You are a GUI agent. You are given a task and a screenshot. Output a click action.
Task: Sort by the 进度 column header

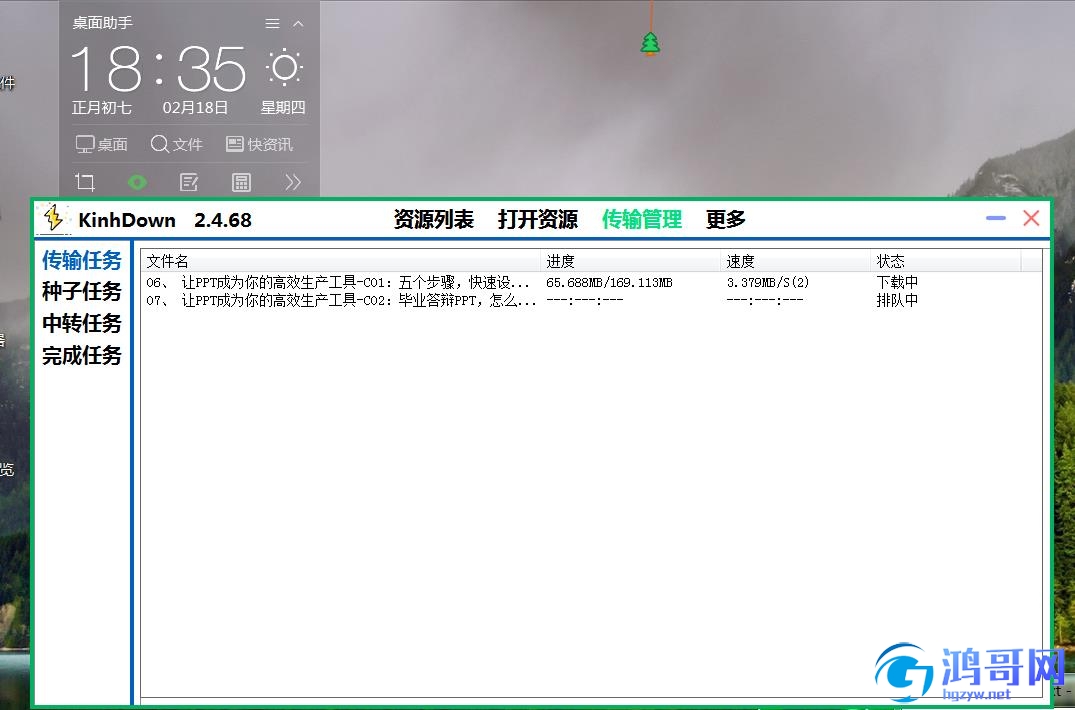(x=631, y=261)
